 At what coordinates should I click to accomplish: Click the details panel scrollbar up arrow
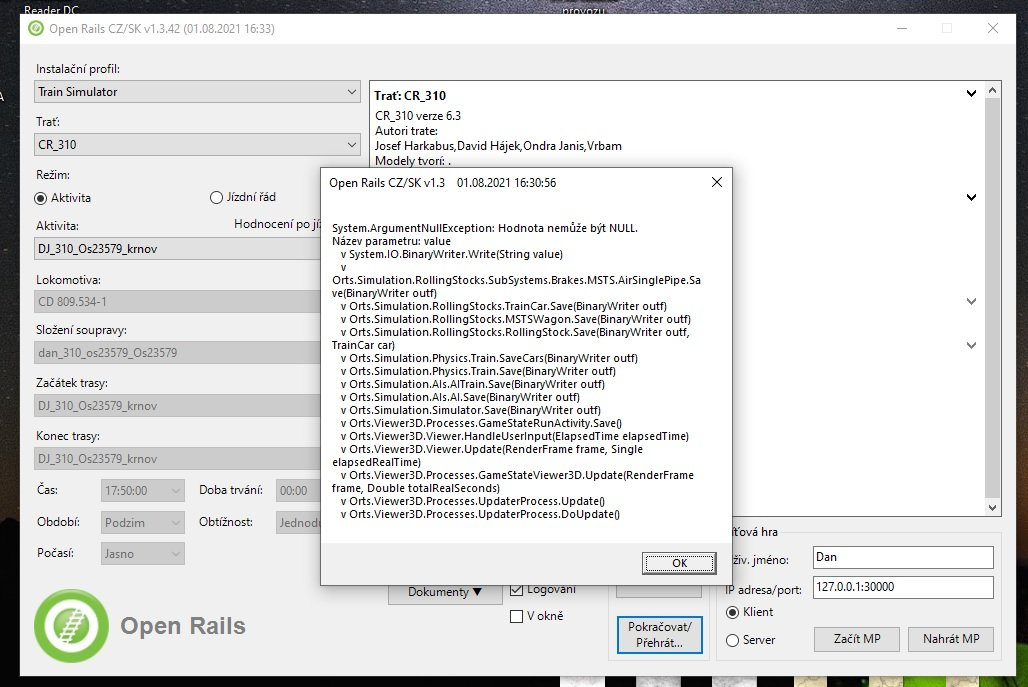(x=993, y=90)
